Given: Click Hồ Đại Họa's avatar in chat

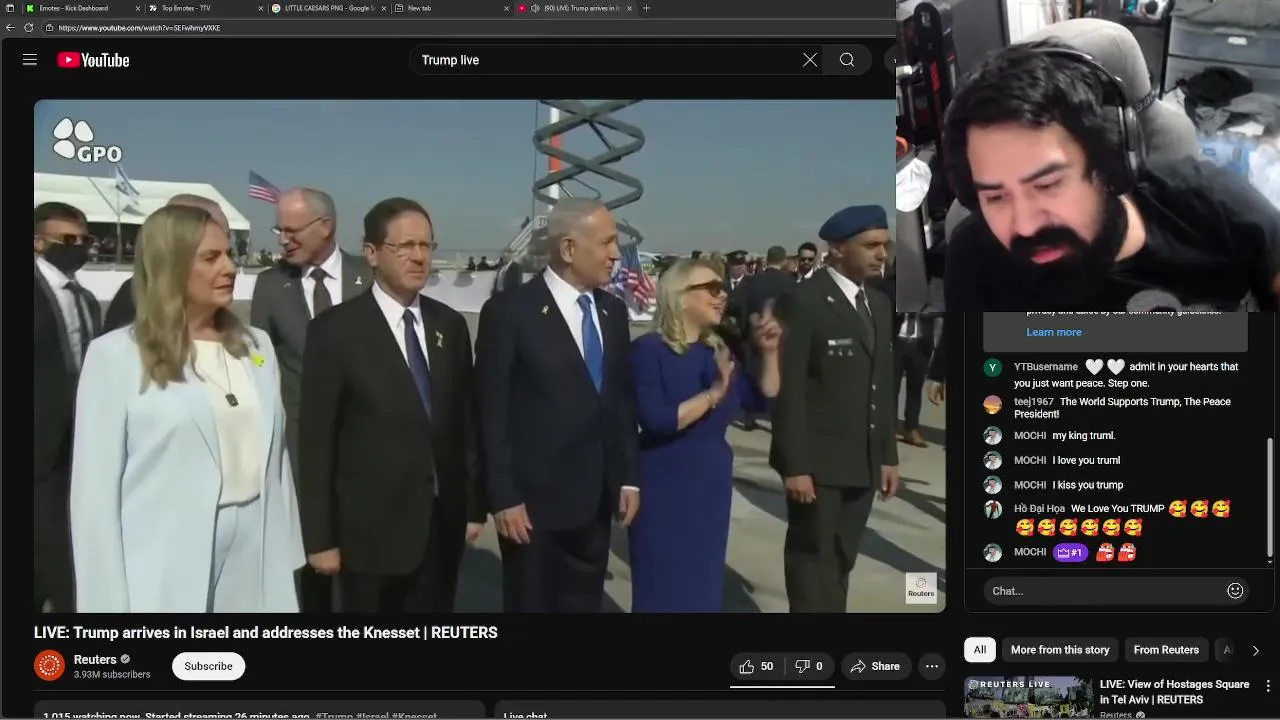Looking at the screenshot, I should click(x=992, y=509).
